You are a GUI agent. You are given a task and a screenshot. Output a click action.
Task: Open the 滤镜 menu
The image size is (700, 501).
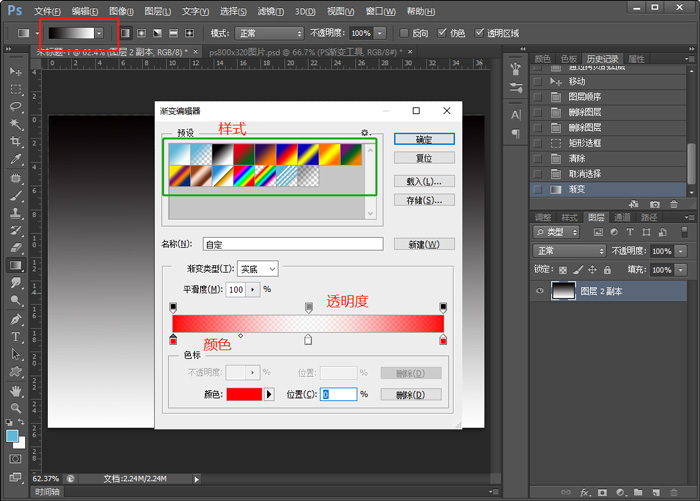click(271, 11)
